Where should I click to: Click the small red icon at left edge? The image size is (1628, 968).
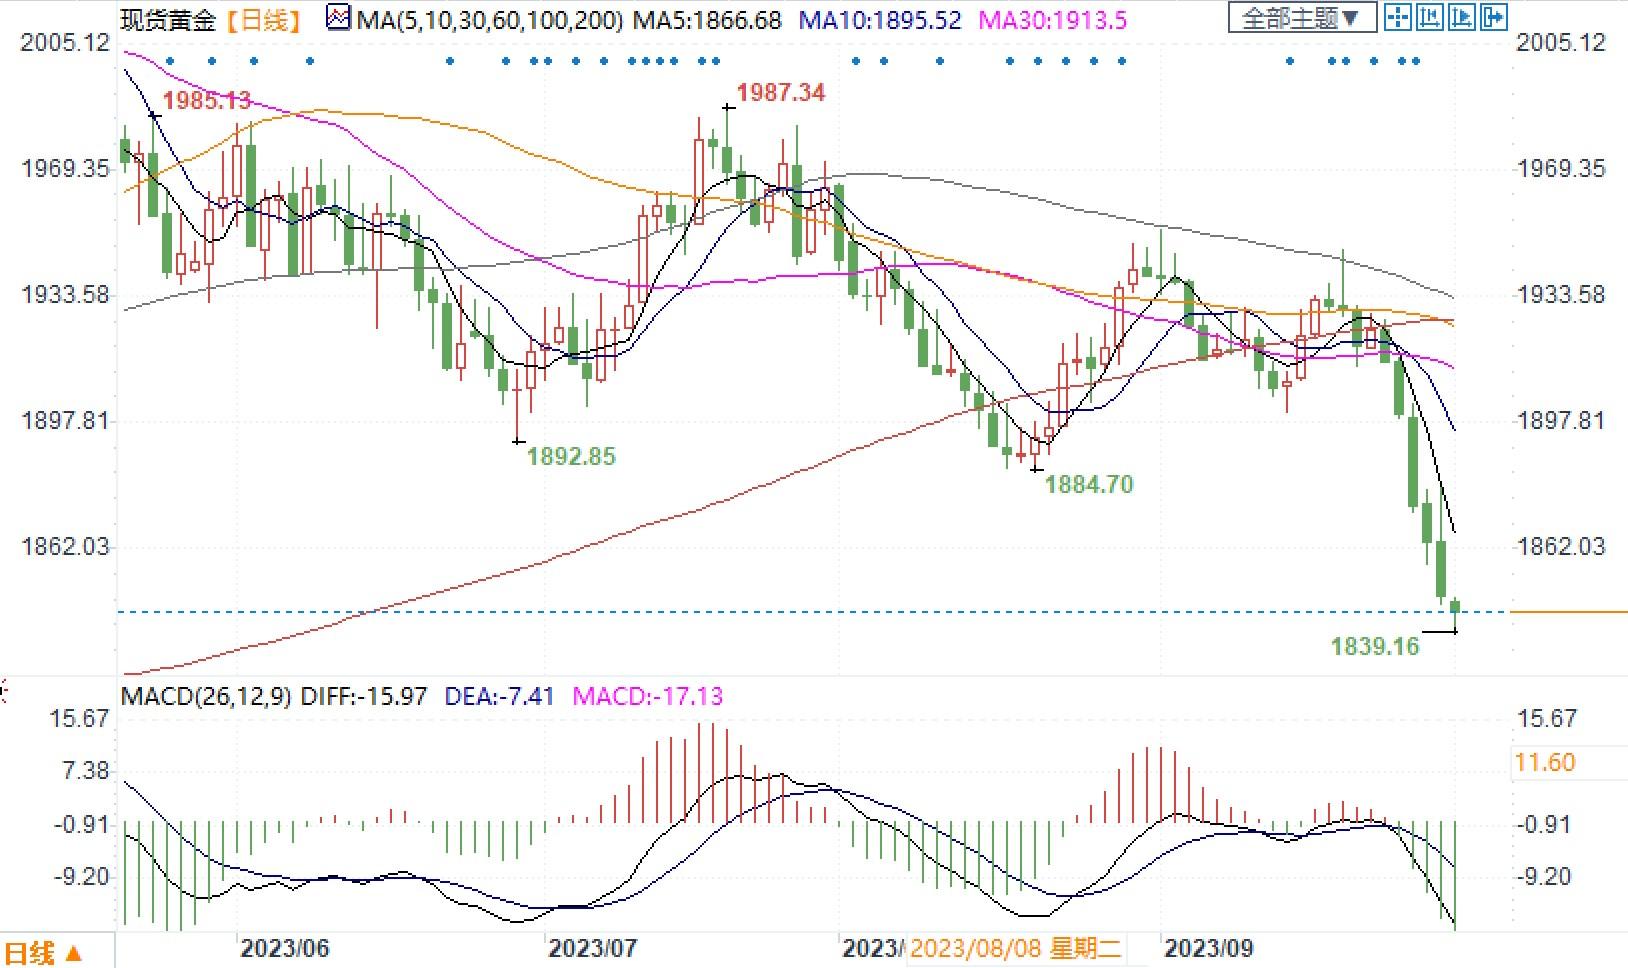[3, 691]
